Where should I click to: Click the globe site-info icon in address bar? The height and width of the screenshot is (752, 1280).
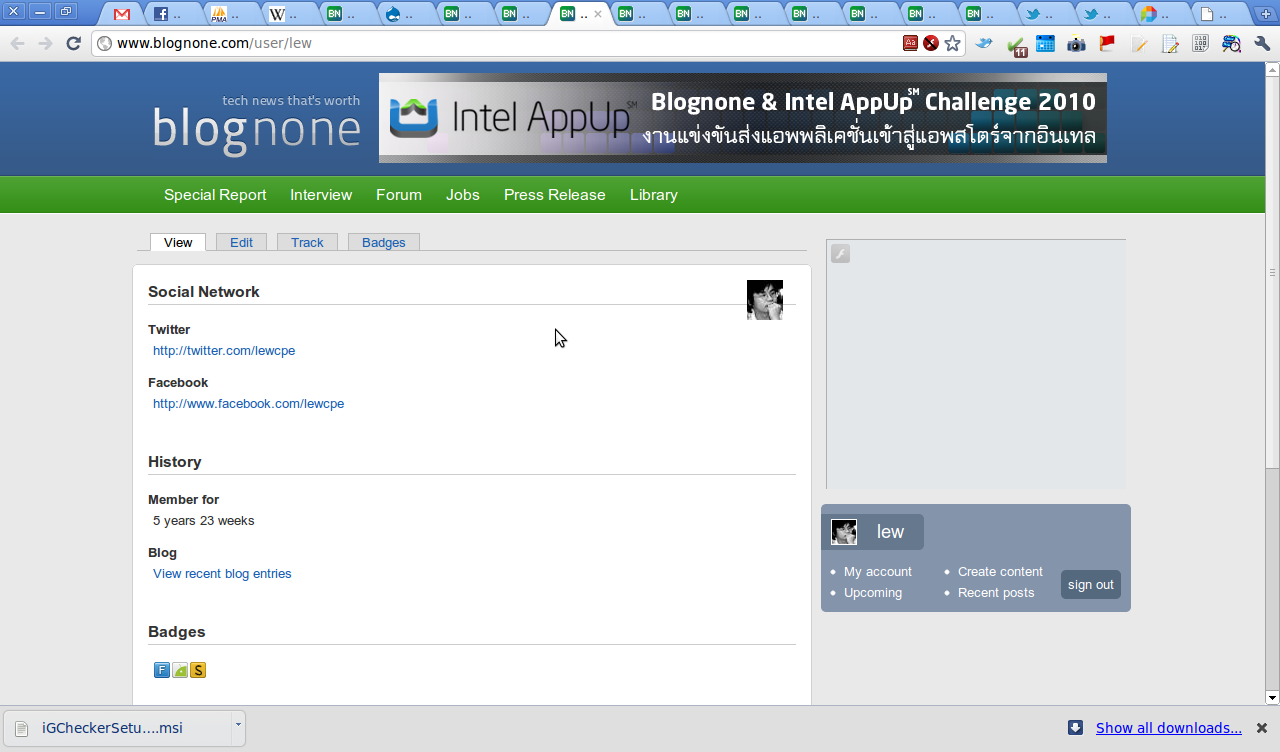click(x=104, y=43)
